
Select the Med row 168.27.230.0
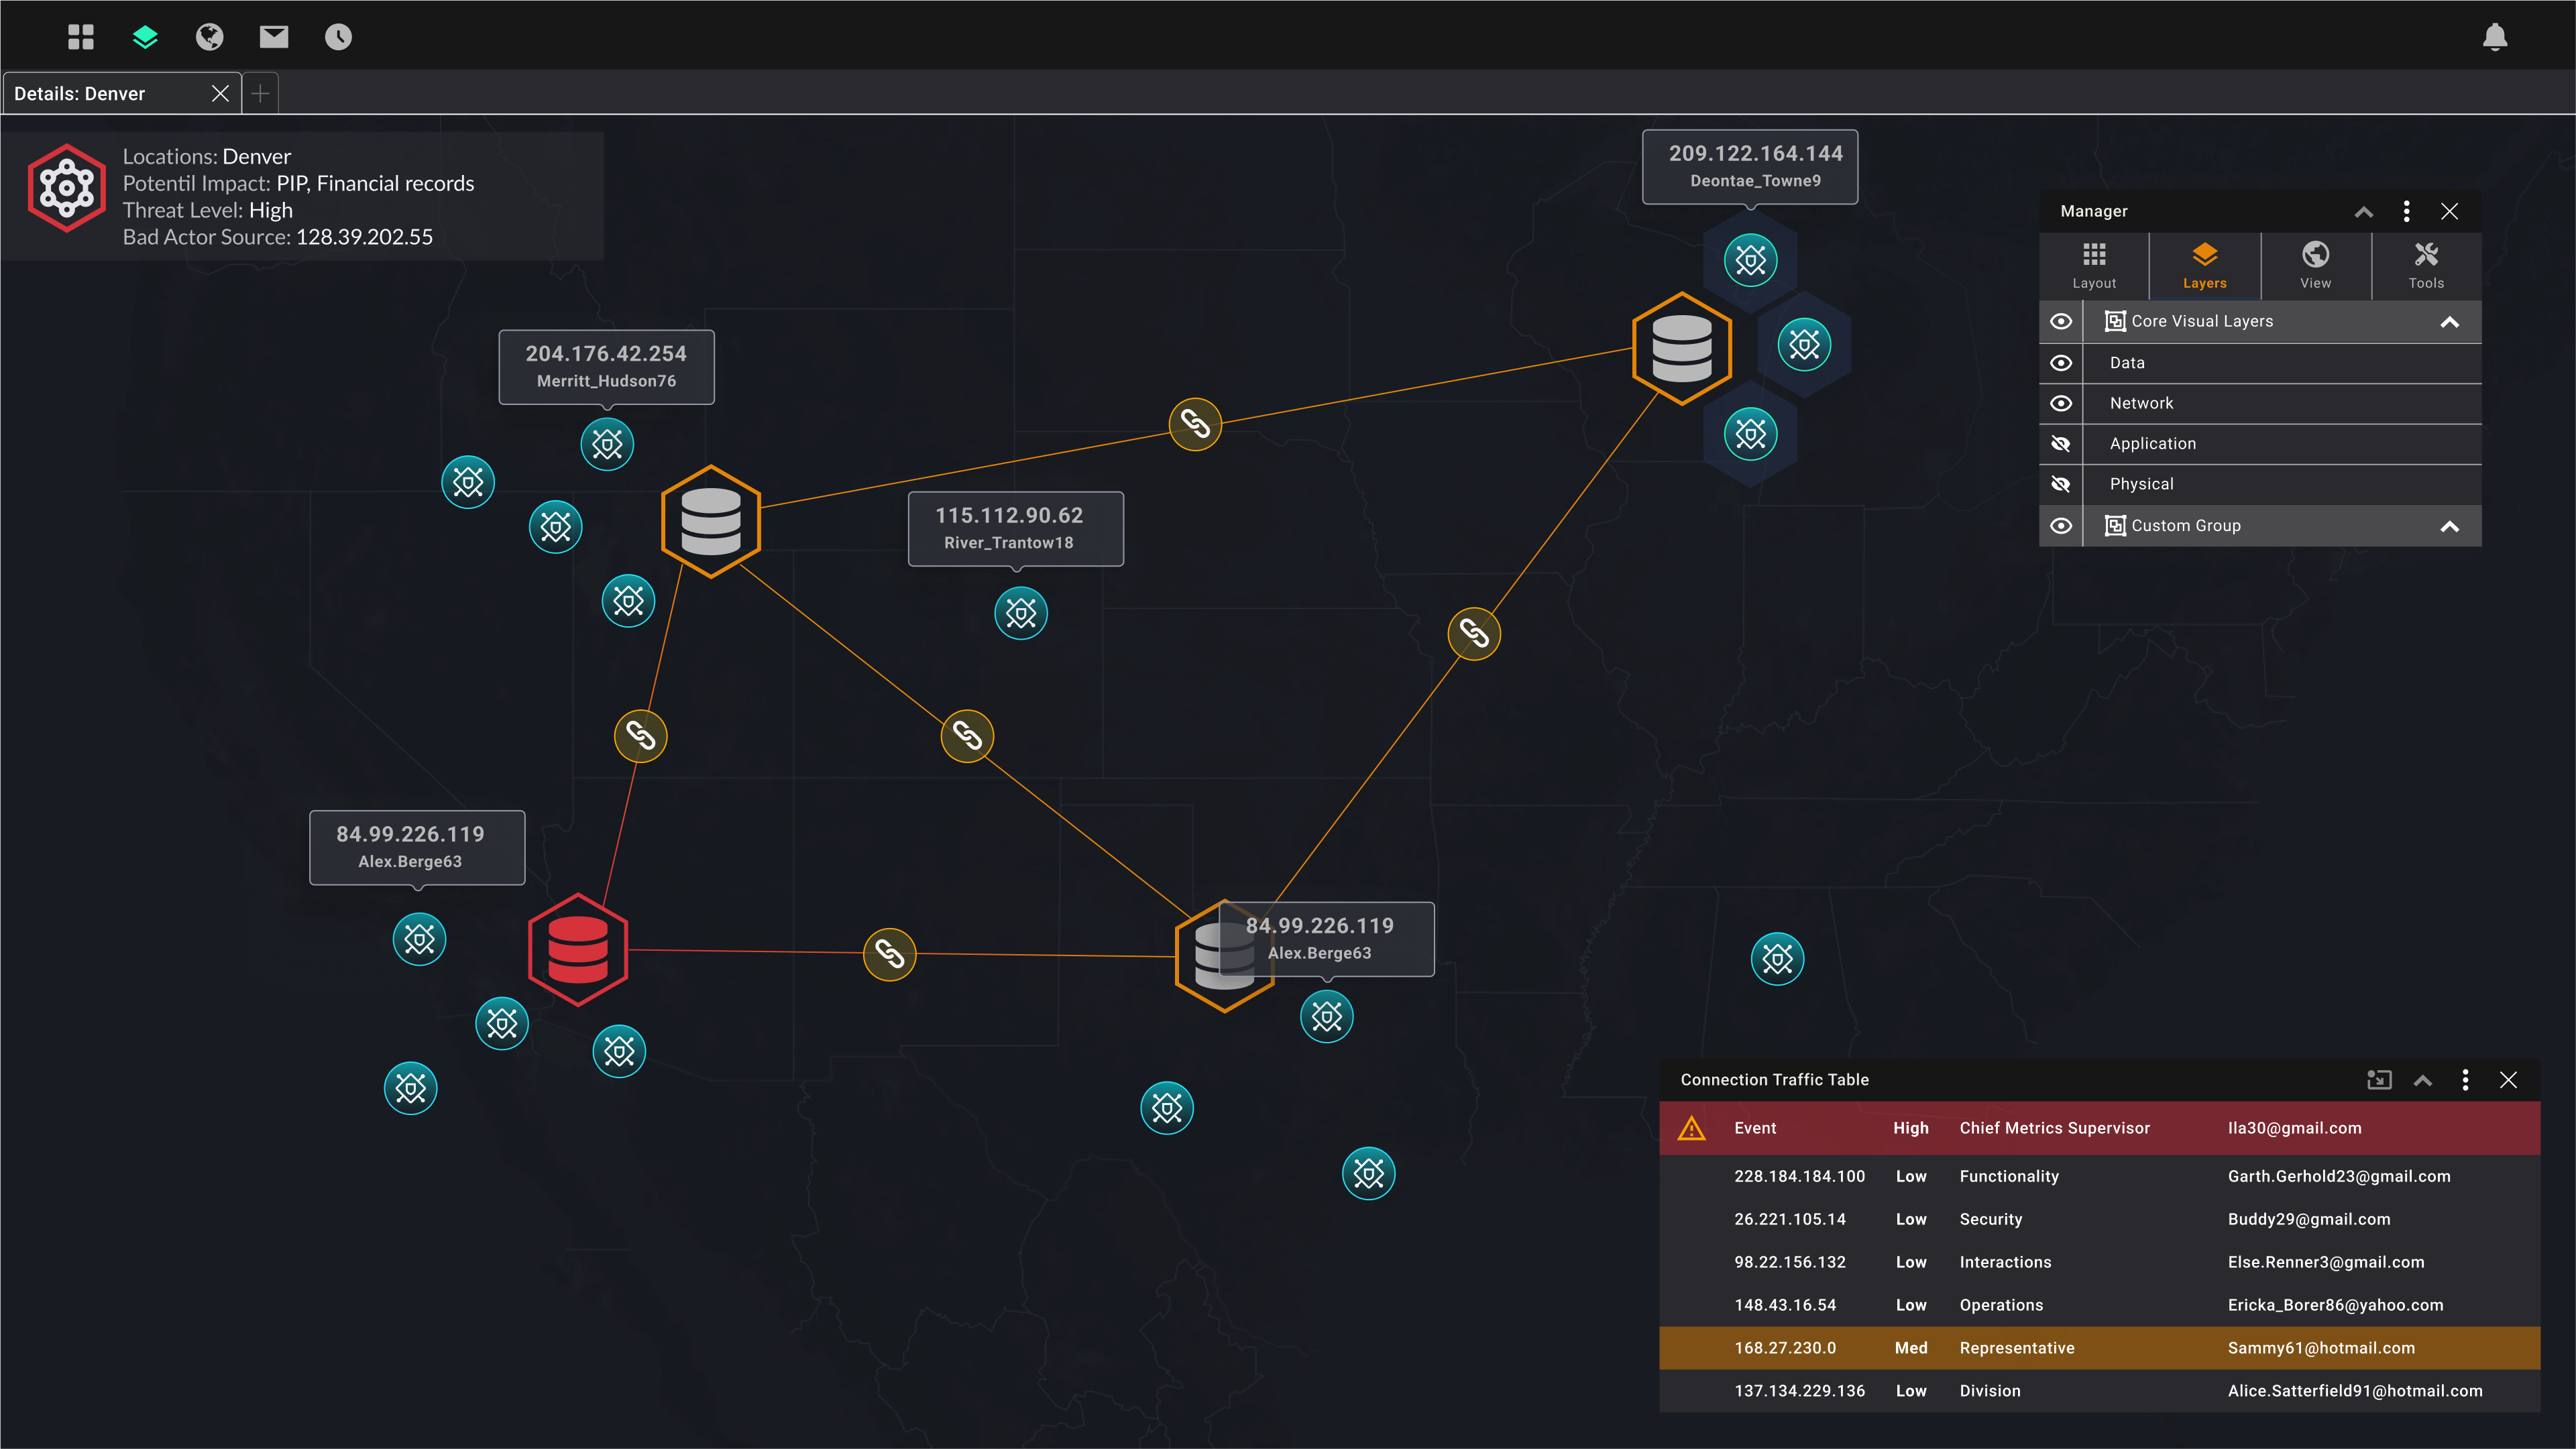pos(2099,1348)
